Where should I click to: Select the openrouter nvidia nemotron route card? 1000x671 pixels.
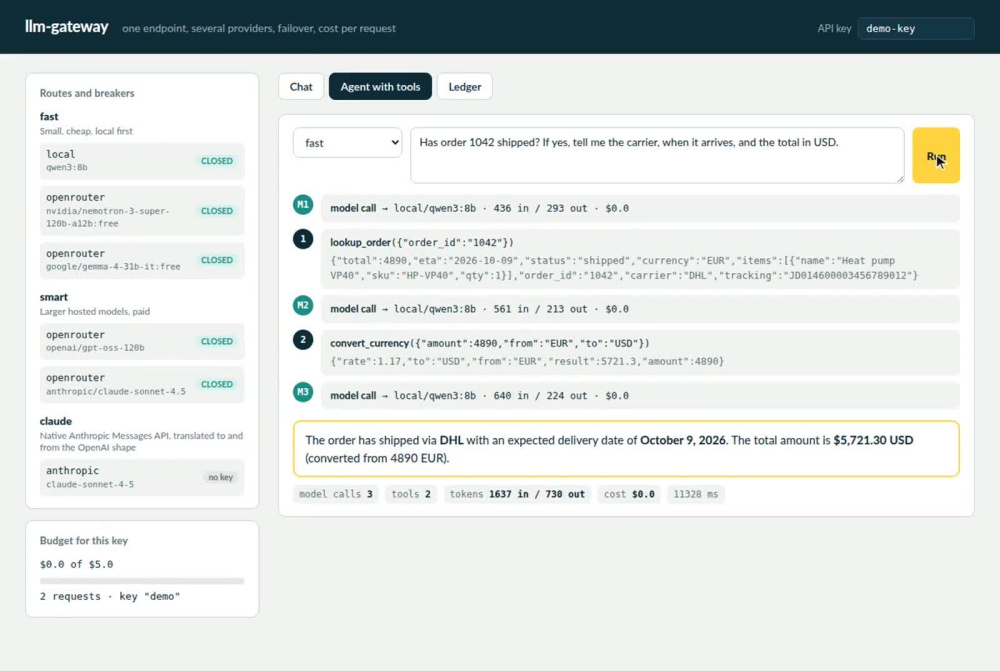click(142, 210)
